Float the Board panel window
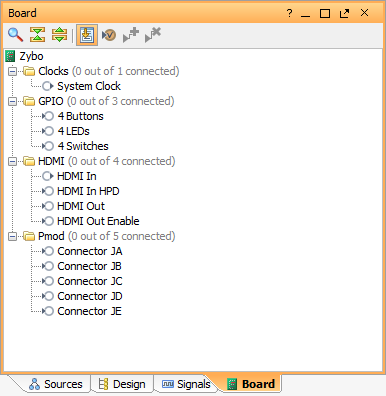The height and width of the screenshot is (396, 386). (344, 14)
